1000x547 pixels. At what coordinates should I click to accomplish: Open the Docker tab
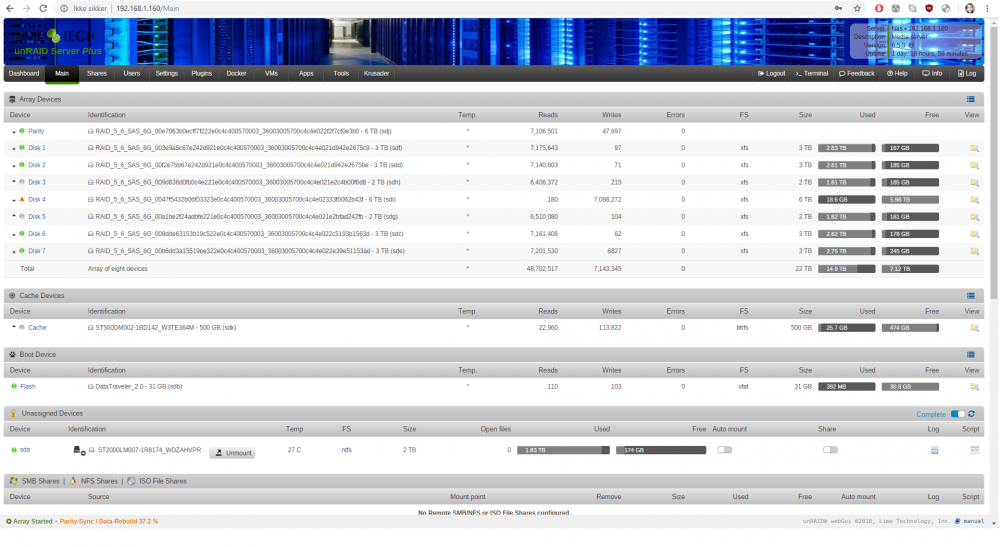(236, 73)
